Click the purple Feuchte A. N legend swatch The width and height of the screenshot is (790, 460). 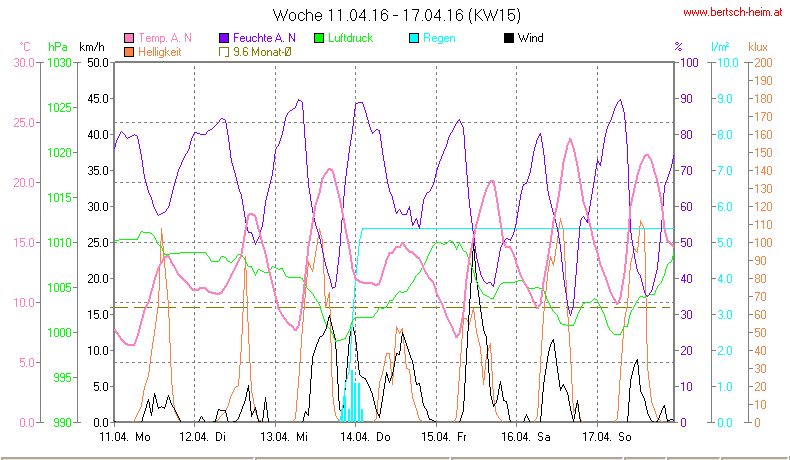[x=224, y=38]
